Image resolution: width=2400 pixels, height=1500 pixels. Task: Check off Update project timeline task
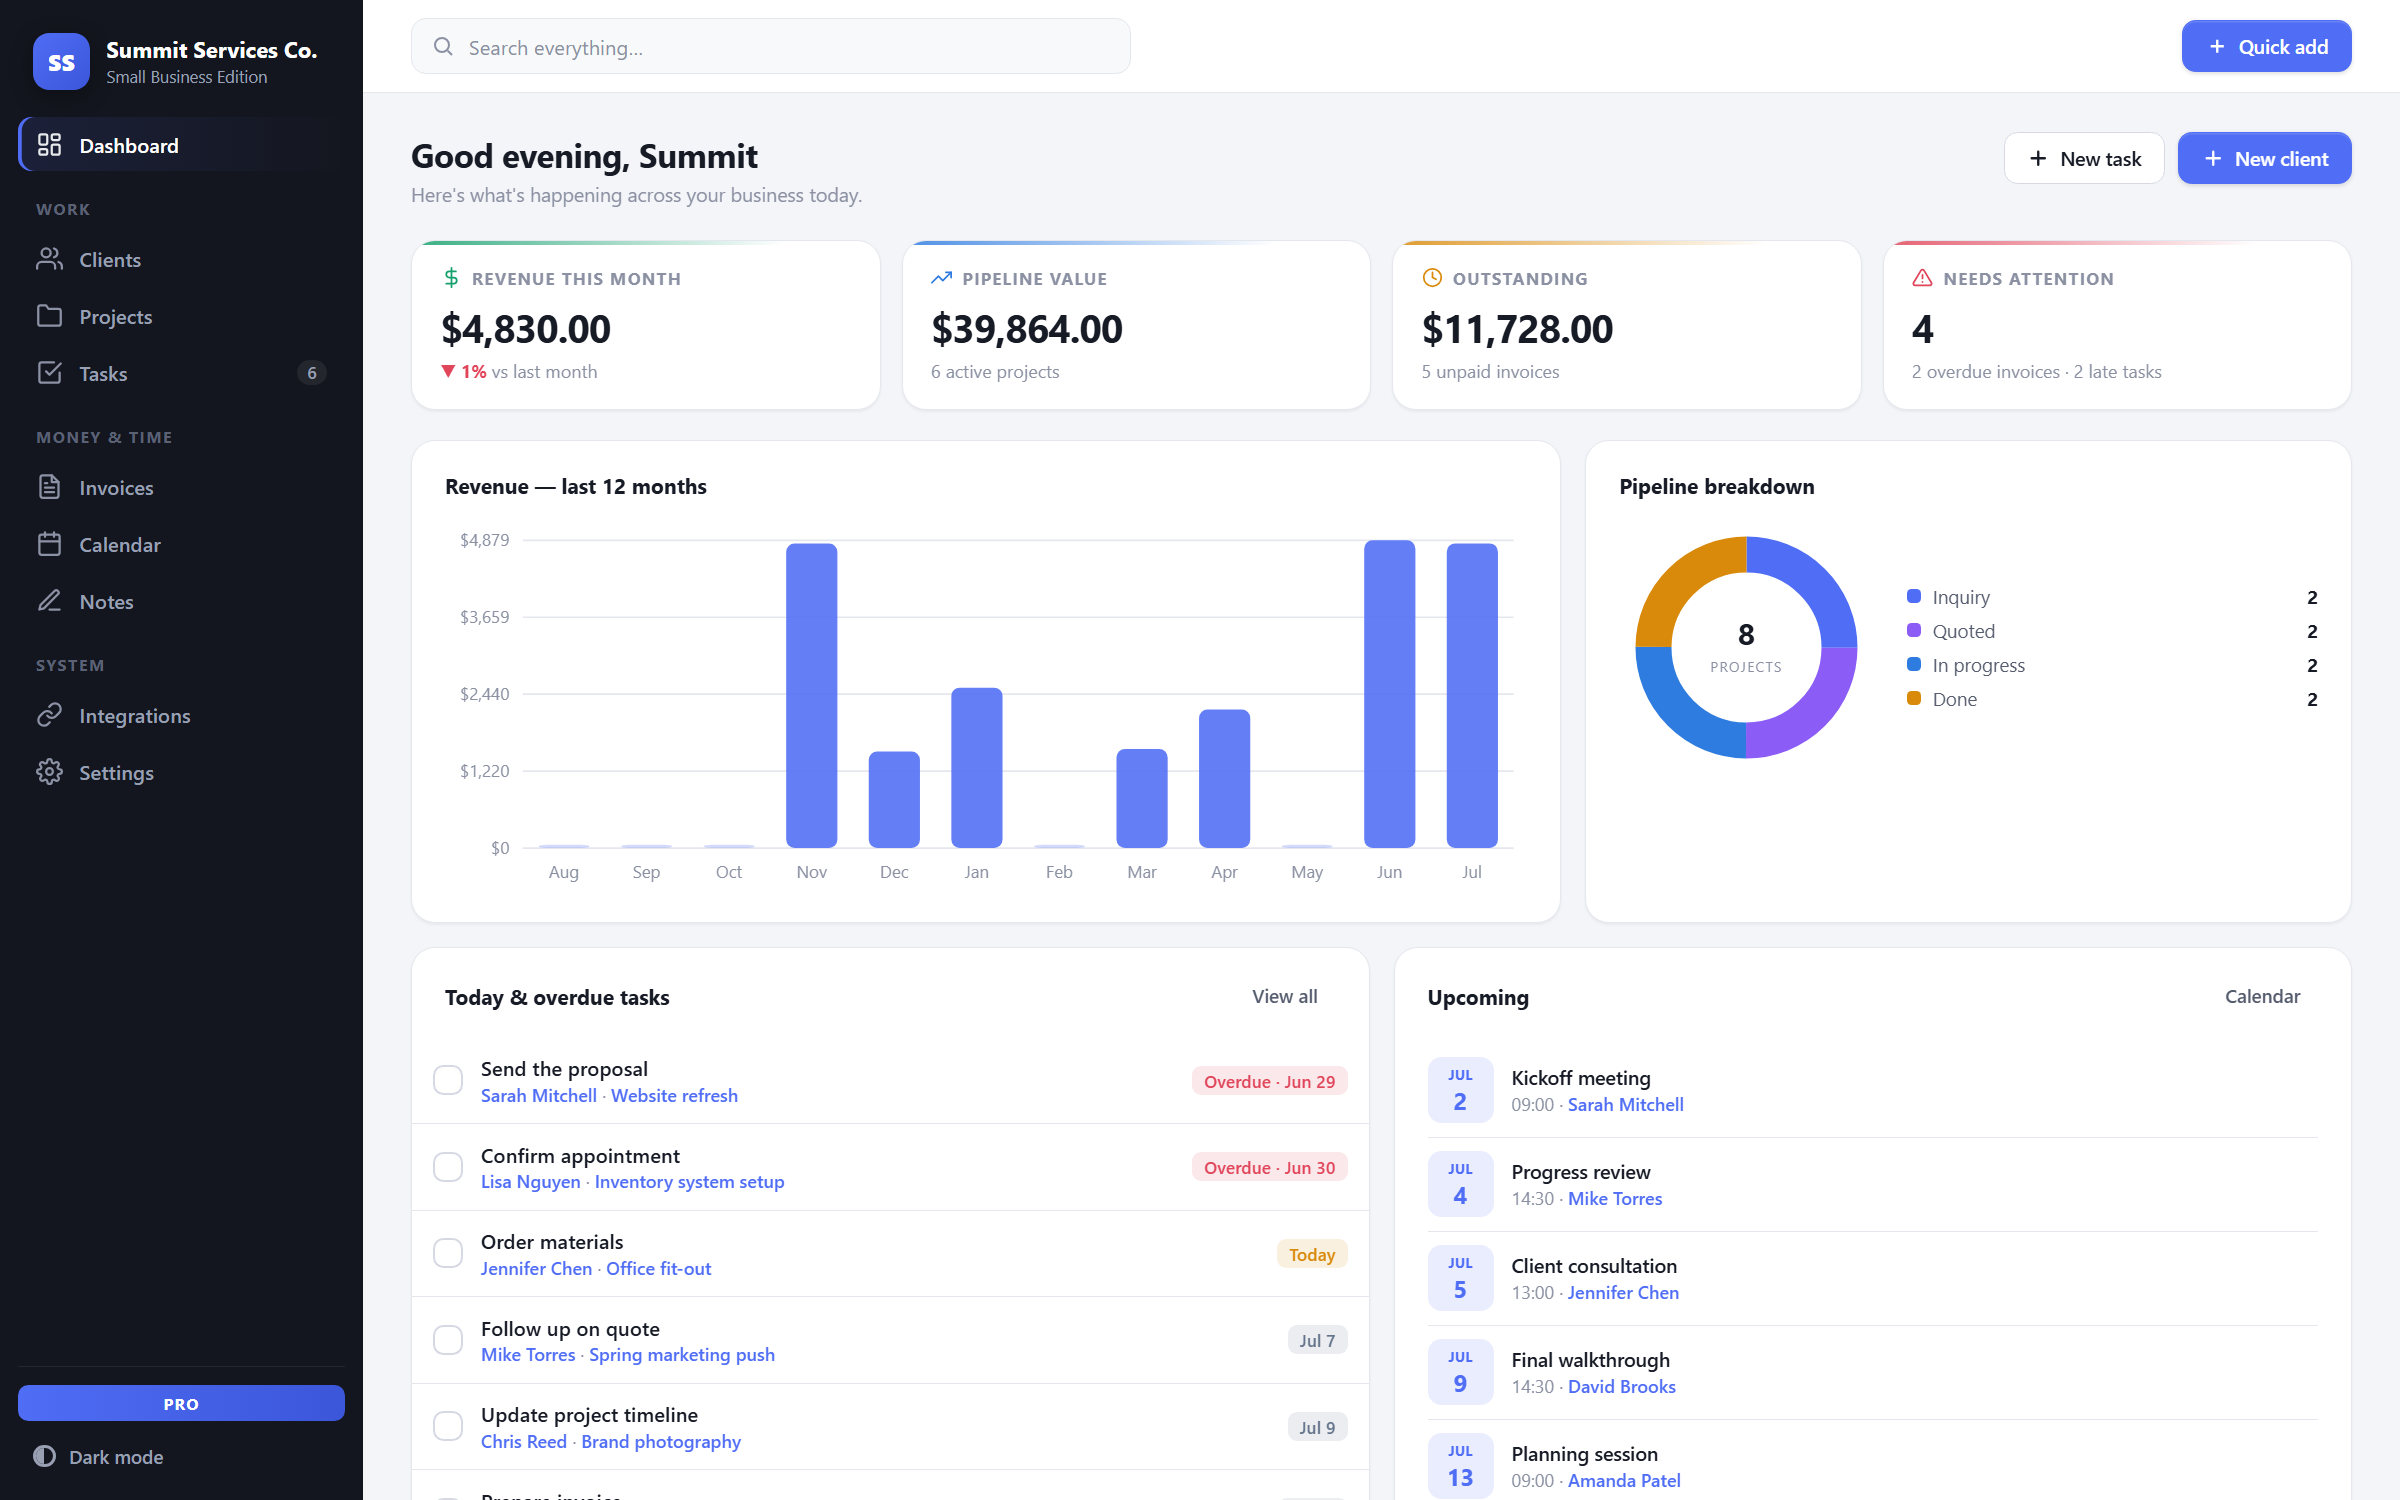pyautogui.click(x=448, y=1426)
